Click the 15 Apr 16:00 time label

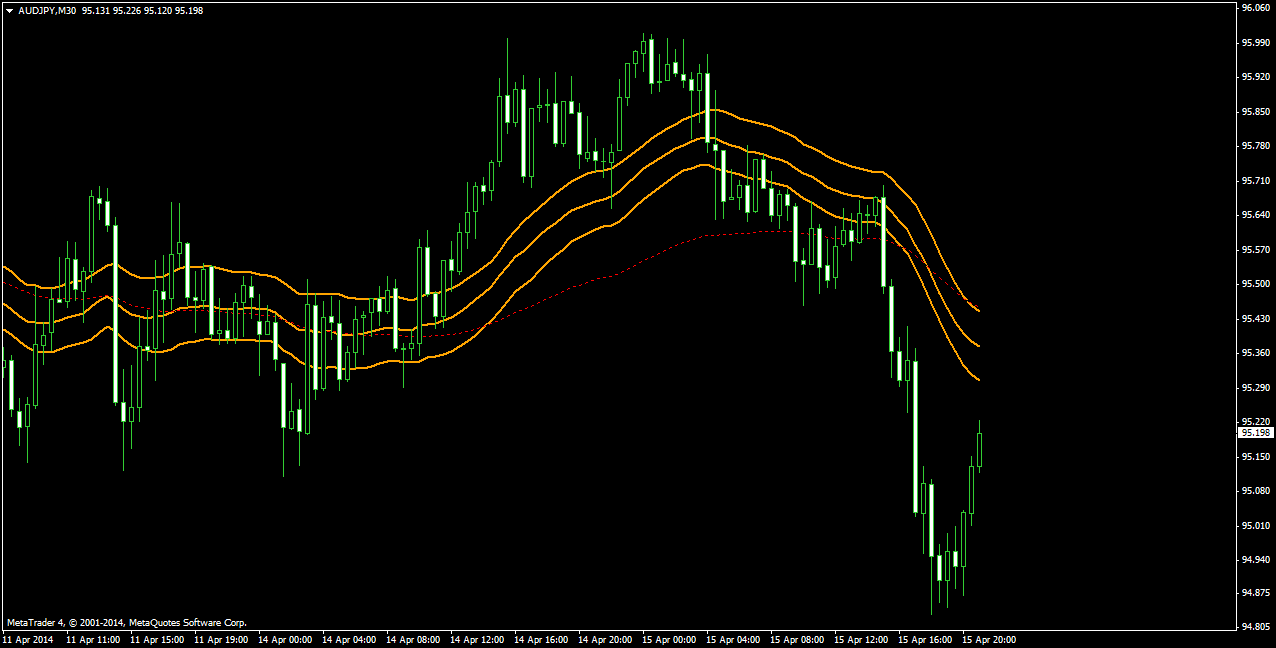tap(926, 639)
